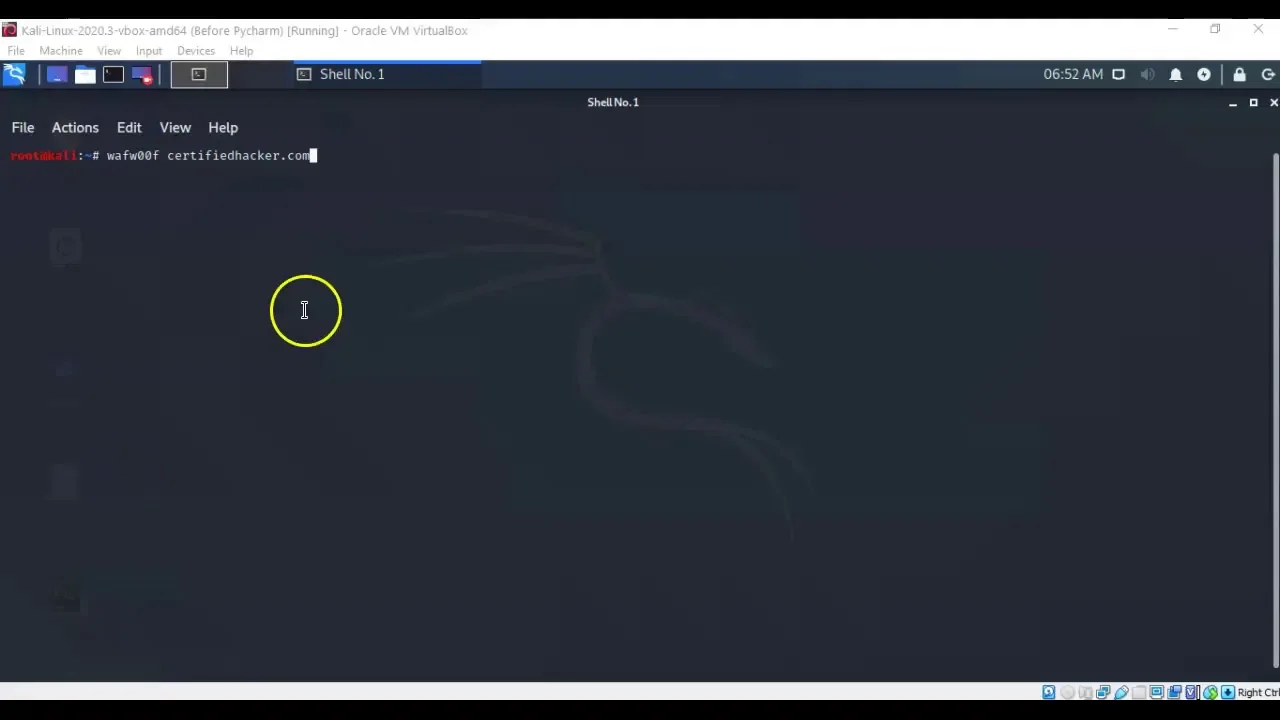Launch the terminal emulator from the panel
Viewport: 1280px width, 720px height.
[x=113, y=74]
